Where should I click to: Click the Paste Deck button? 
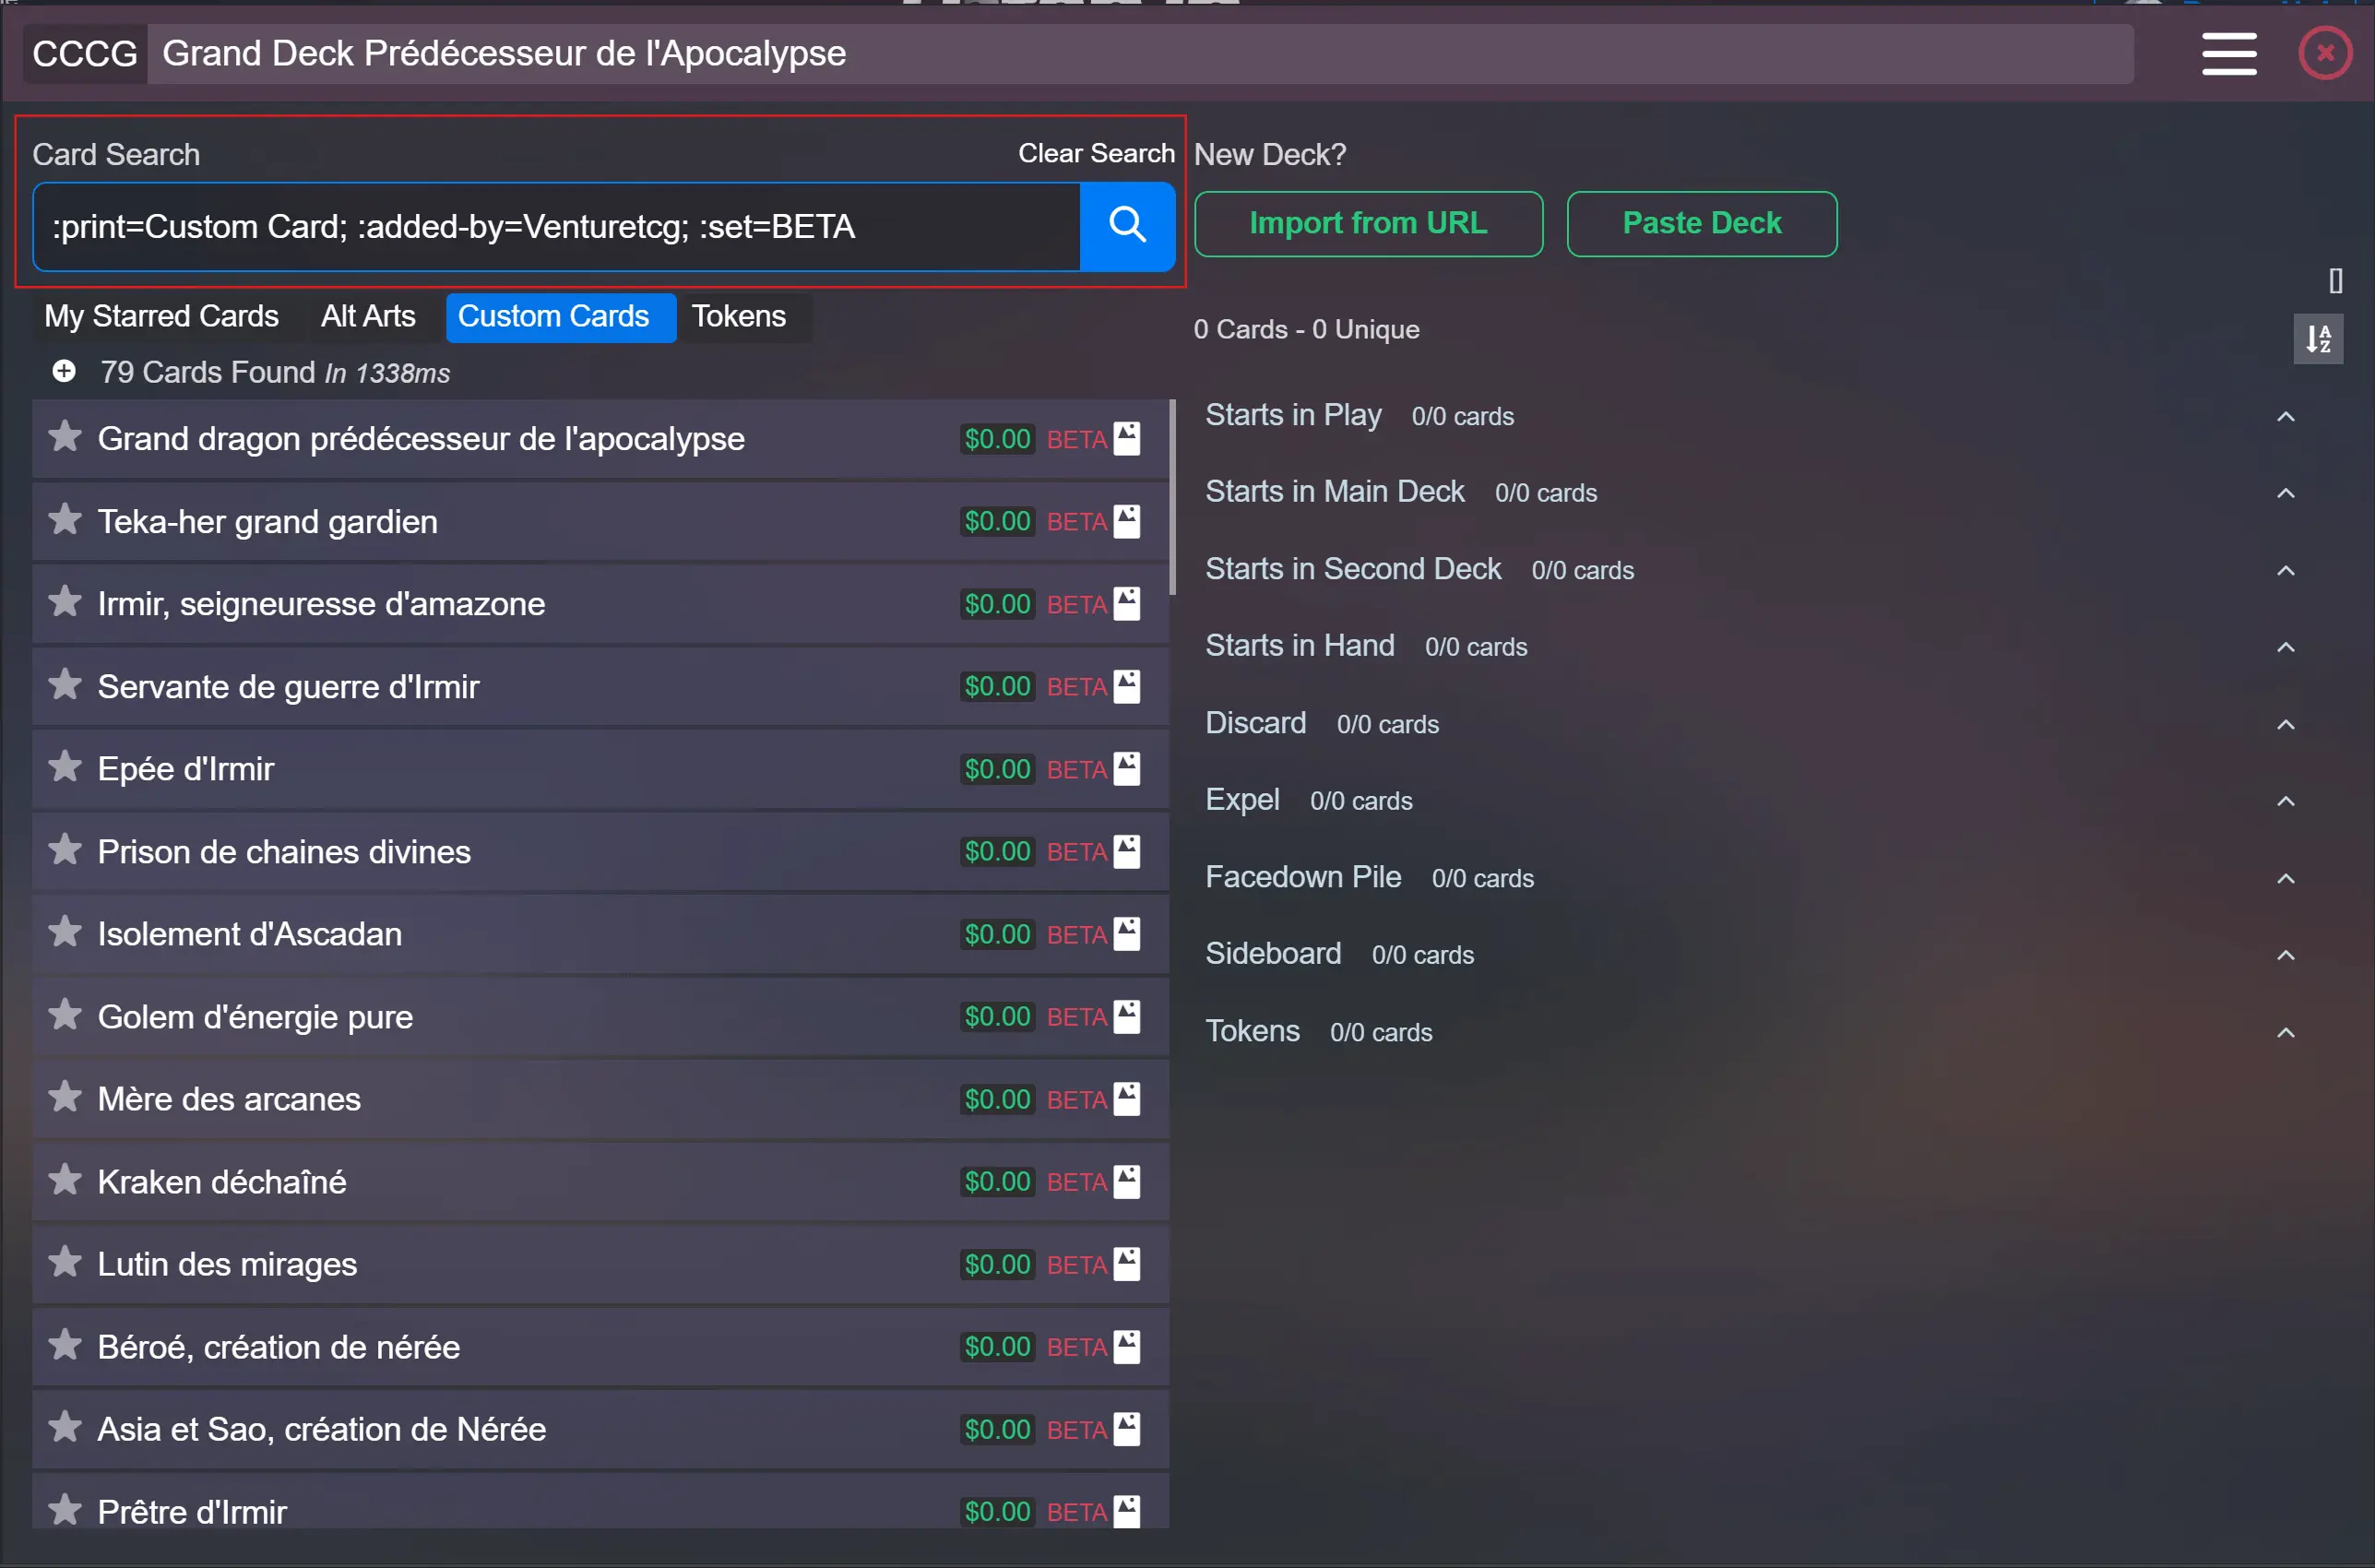[1701, 223]
